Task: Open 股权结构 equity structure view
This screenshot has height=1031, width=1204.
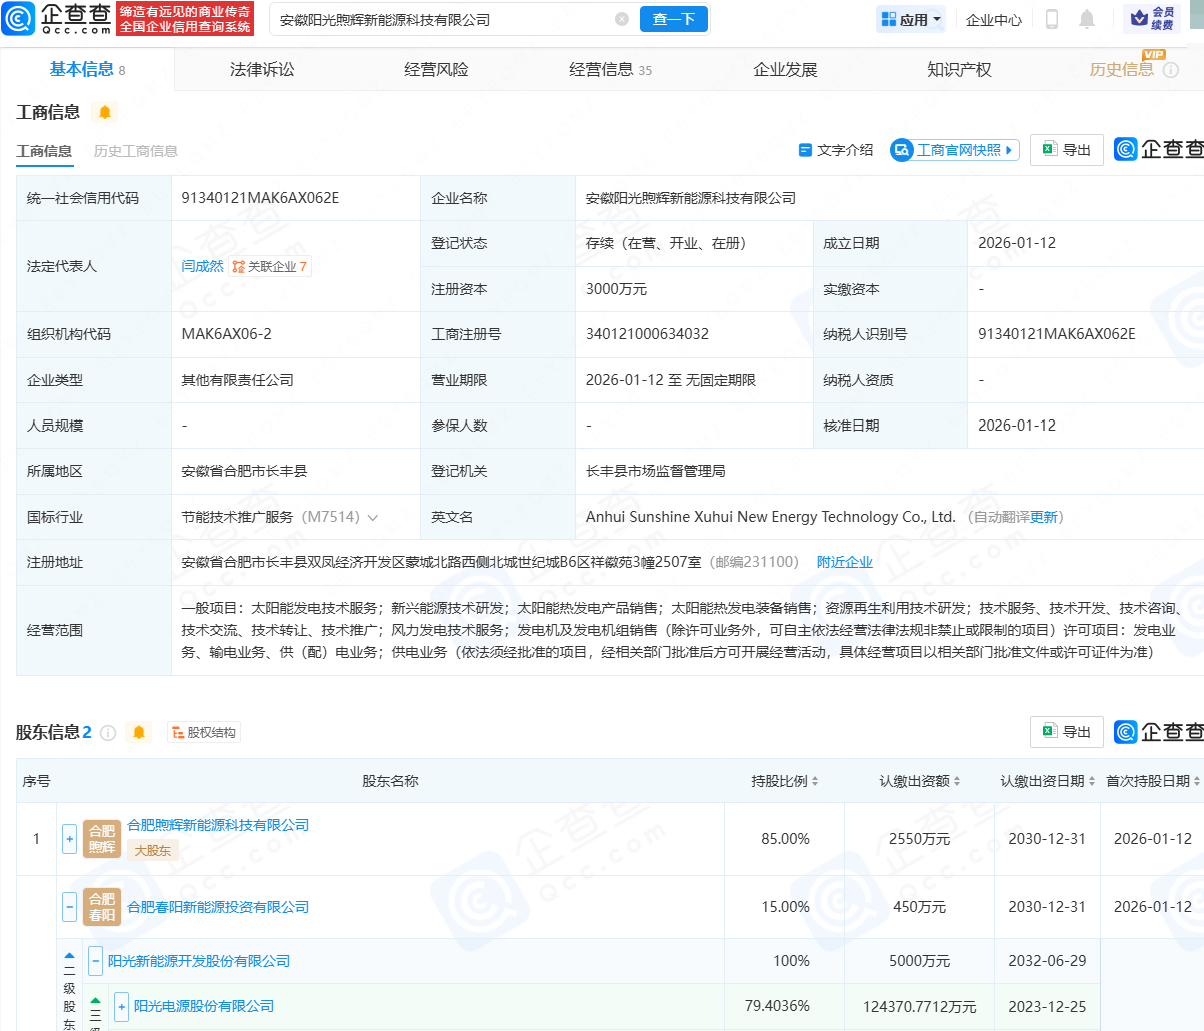Action: pyautogui.click(x=204, y=733)
